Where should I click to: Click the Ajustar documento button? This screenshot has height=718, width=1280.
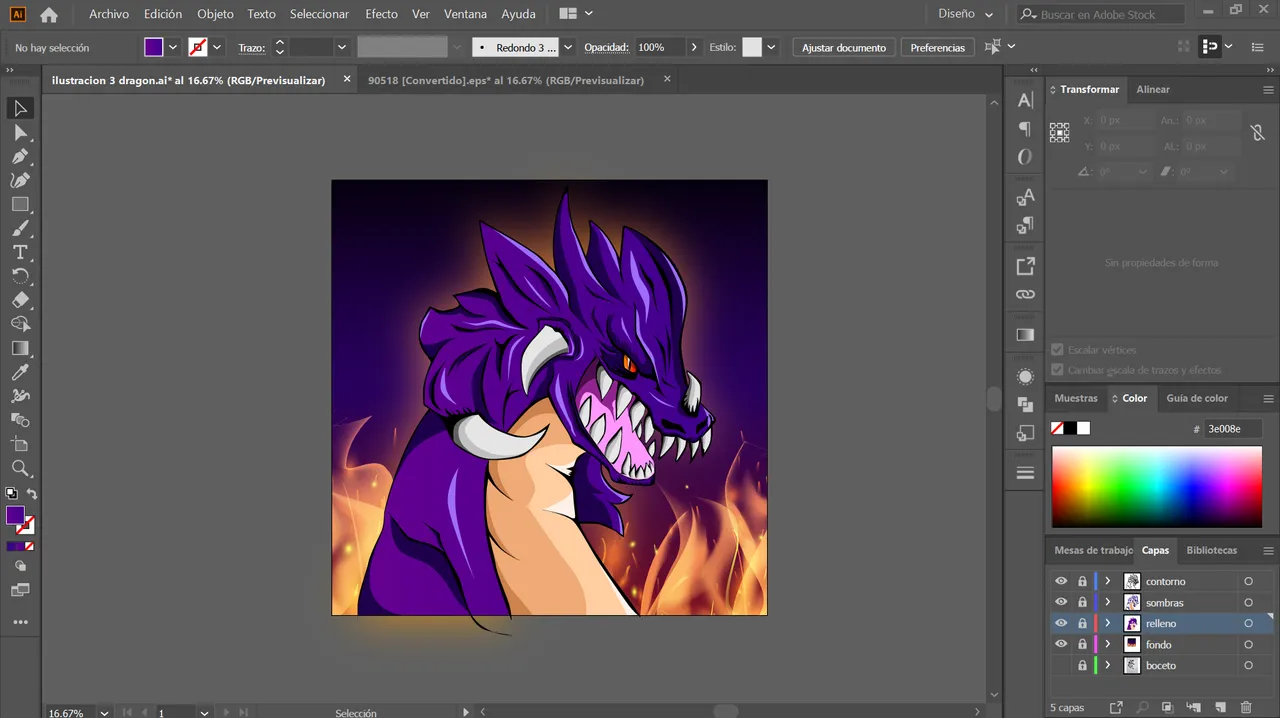[844, 47]
